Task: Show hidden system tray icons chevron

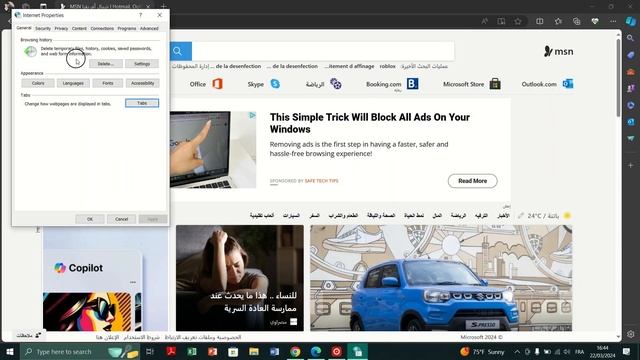Action: [x=517, y=351]
